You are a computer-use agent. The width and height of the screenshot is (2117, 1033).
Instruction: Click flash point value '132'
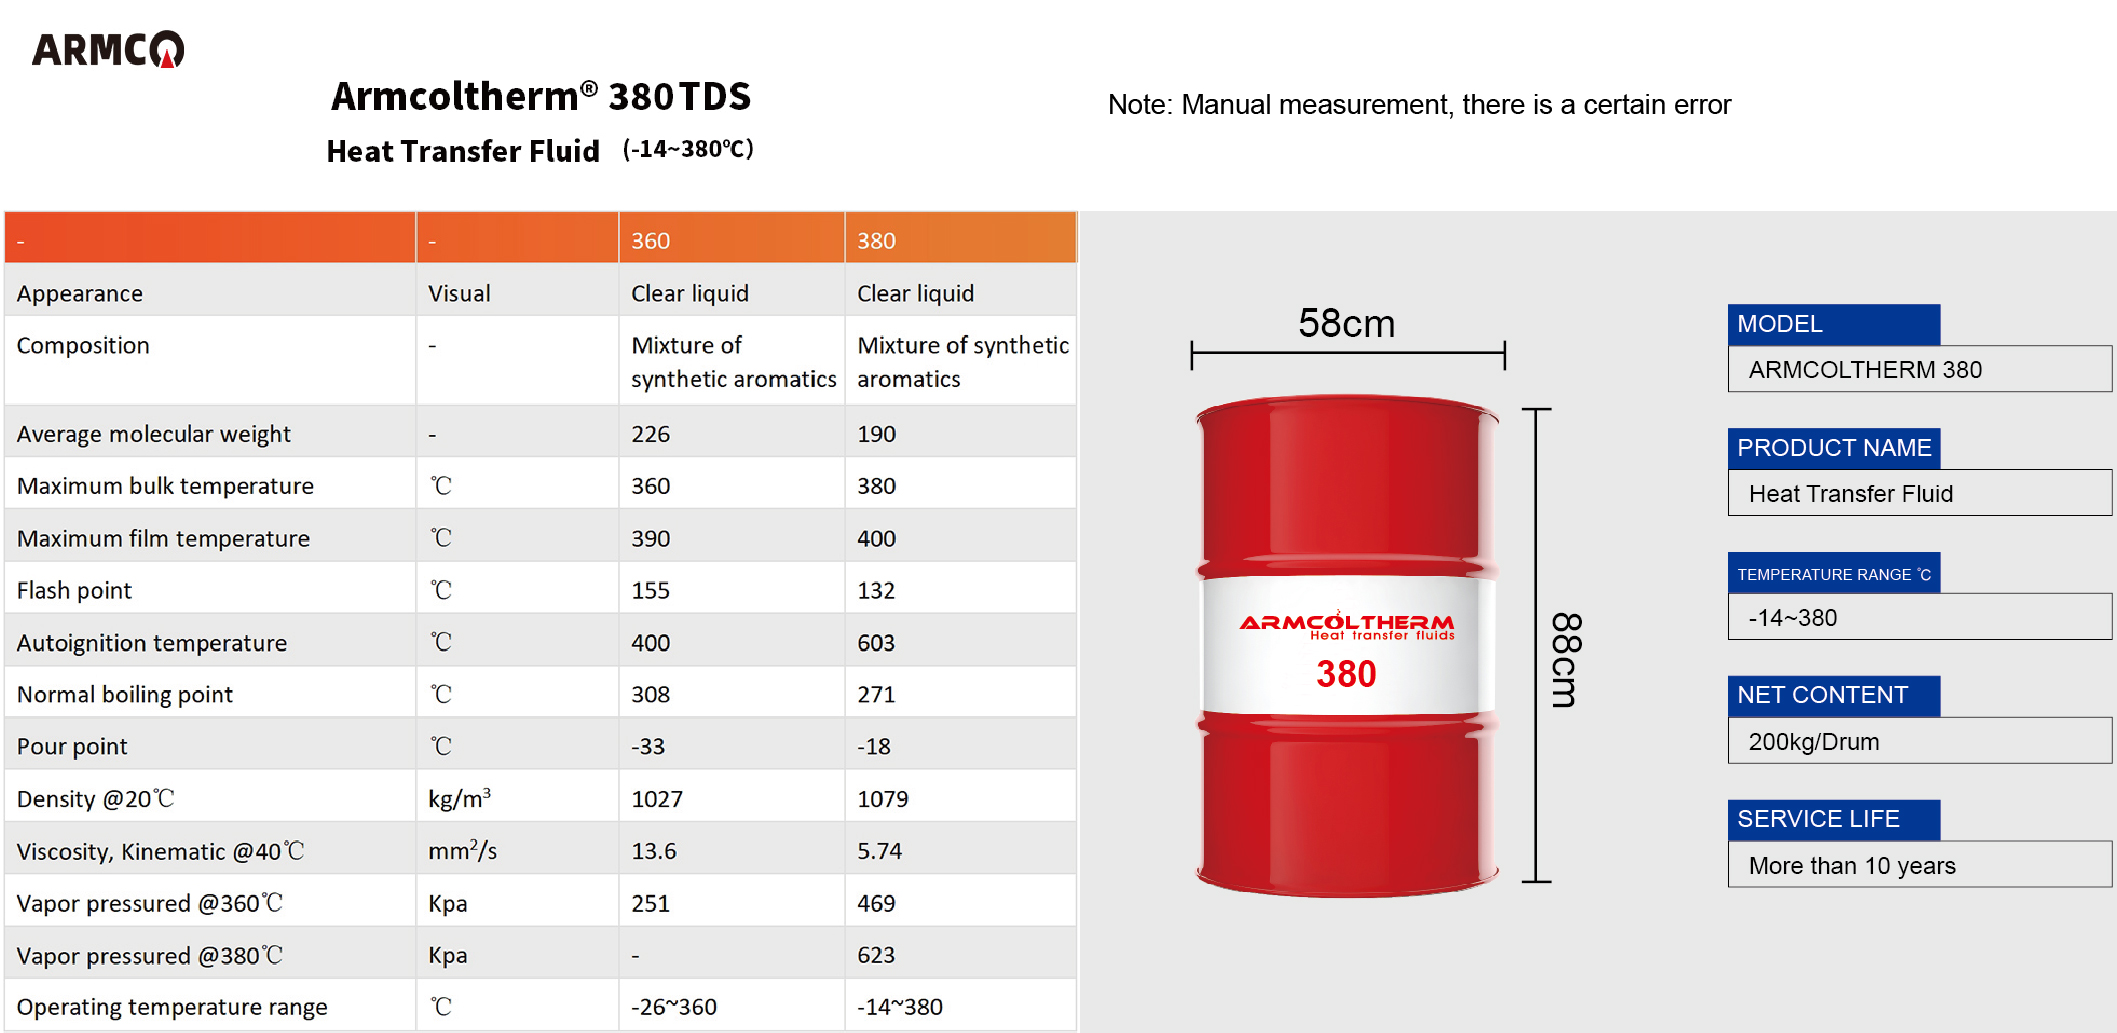876,590
